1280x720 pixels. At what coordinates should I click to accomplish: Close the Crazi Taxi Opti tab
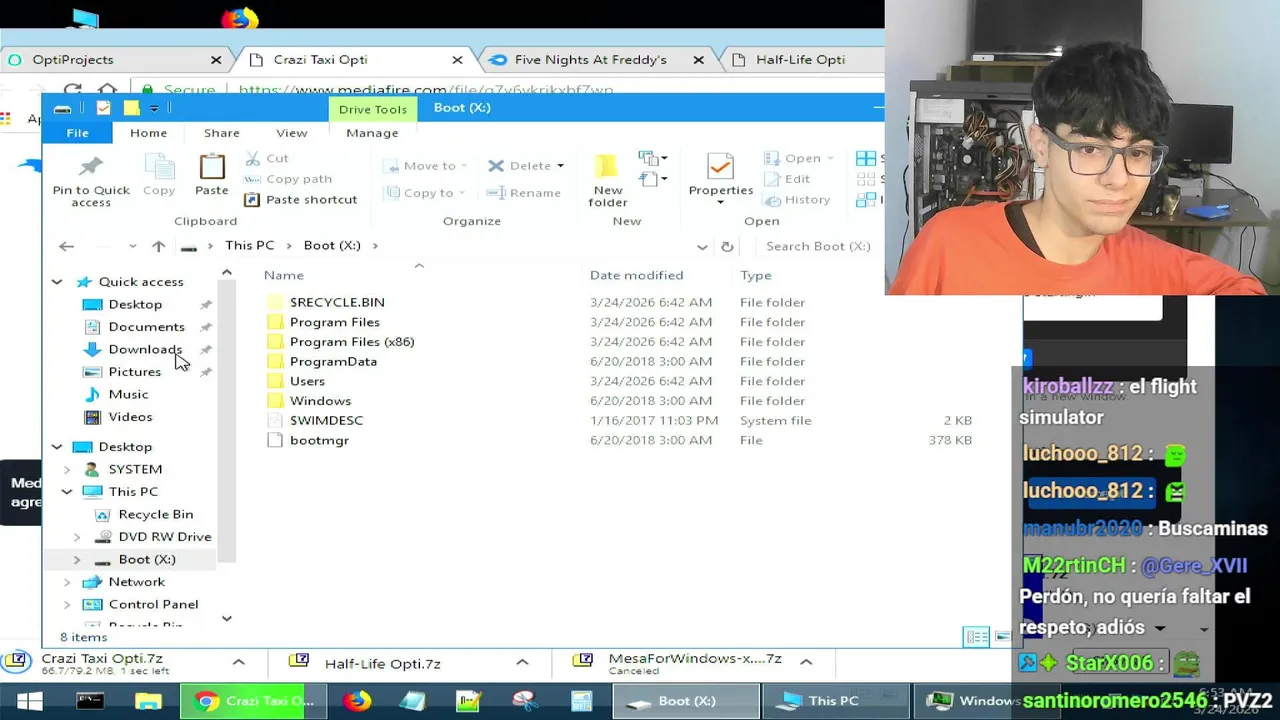[x=457, y=60]
